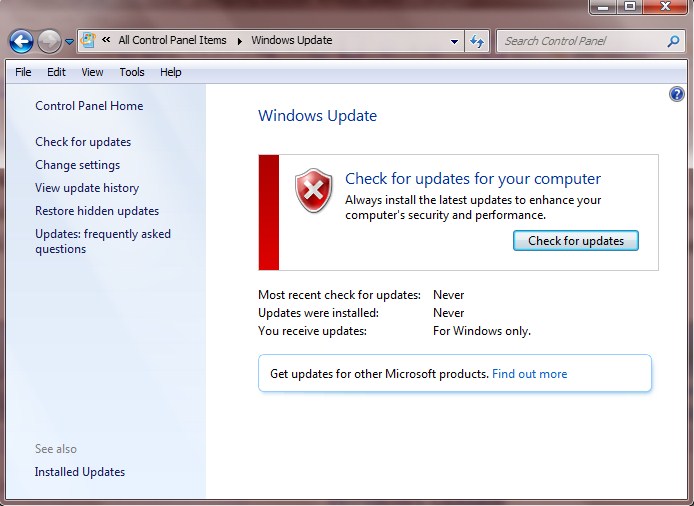694x506 pixels.
Task: Open View update history
Action: pos(87,188)
